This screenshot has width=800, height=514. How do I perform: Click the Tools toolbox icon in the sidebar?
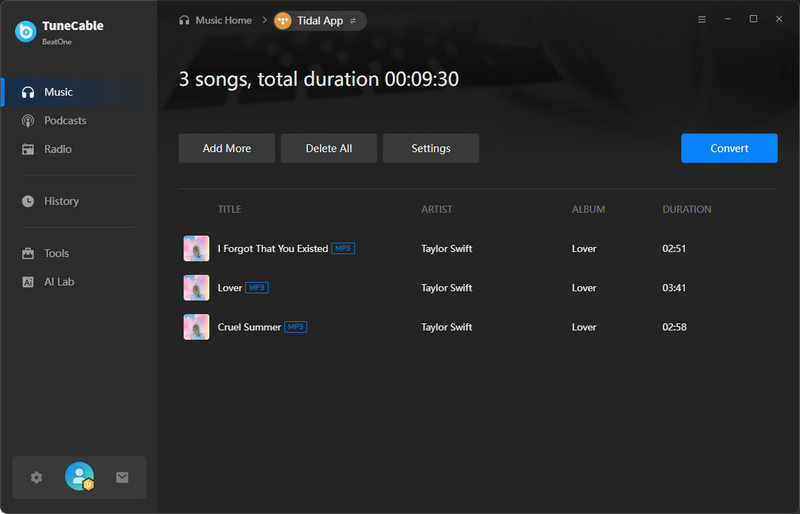point(28,253)
